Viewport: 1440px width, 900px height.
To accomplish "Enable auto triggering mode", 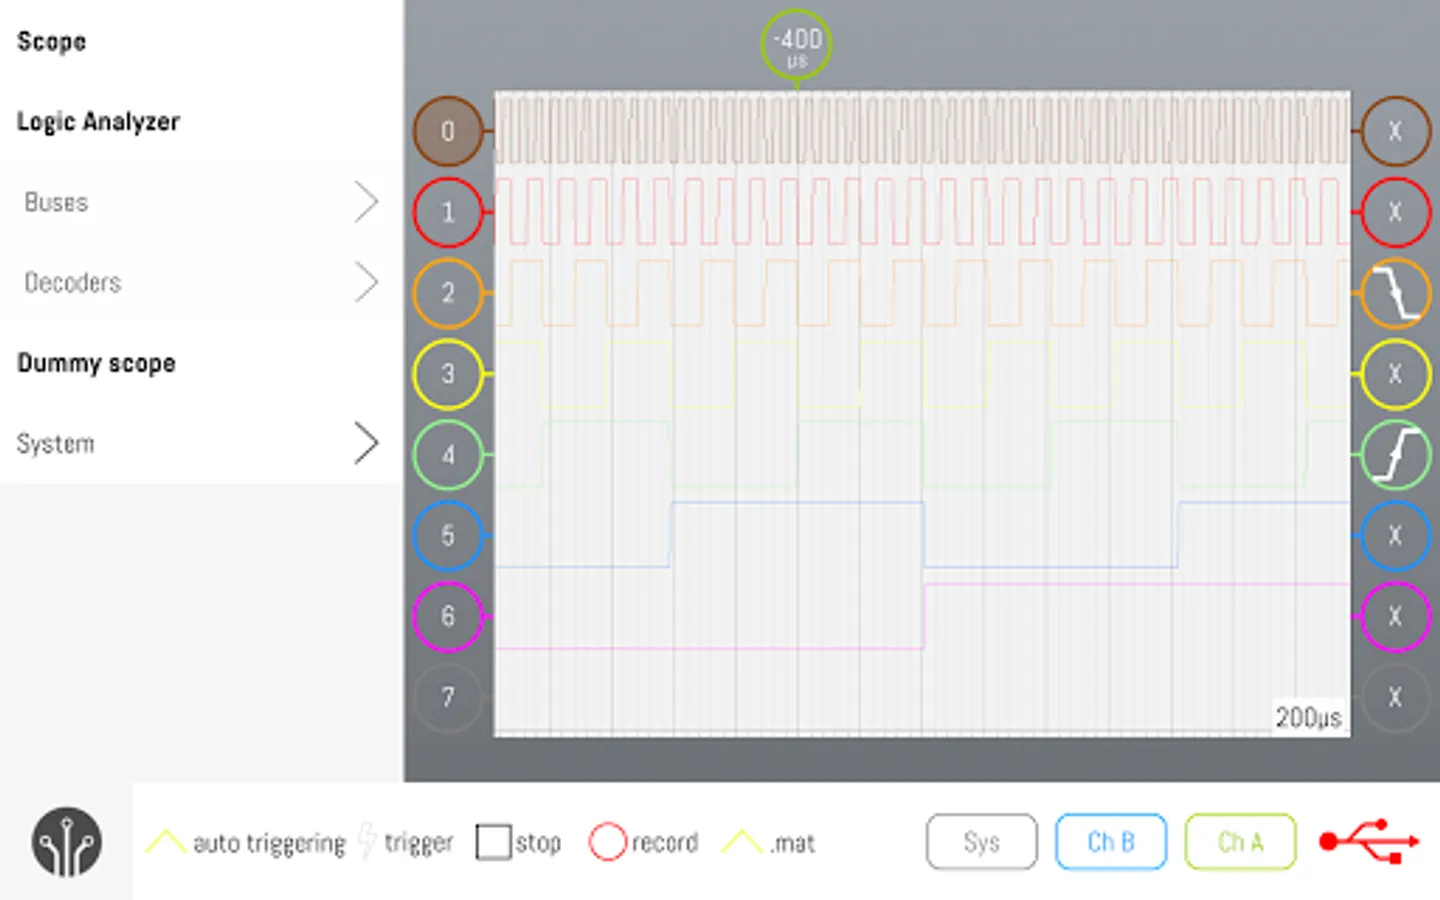I will click(245, 843).
